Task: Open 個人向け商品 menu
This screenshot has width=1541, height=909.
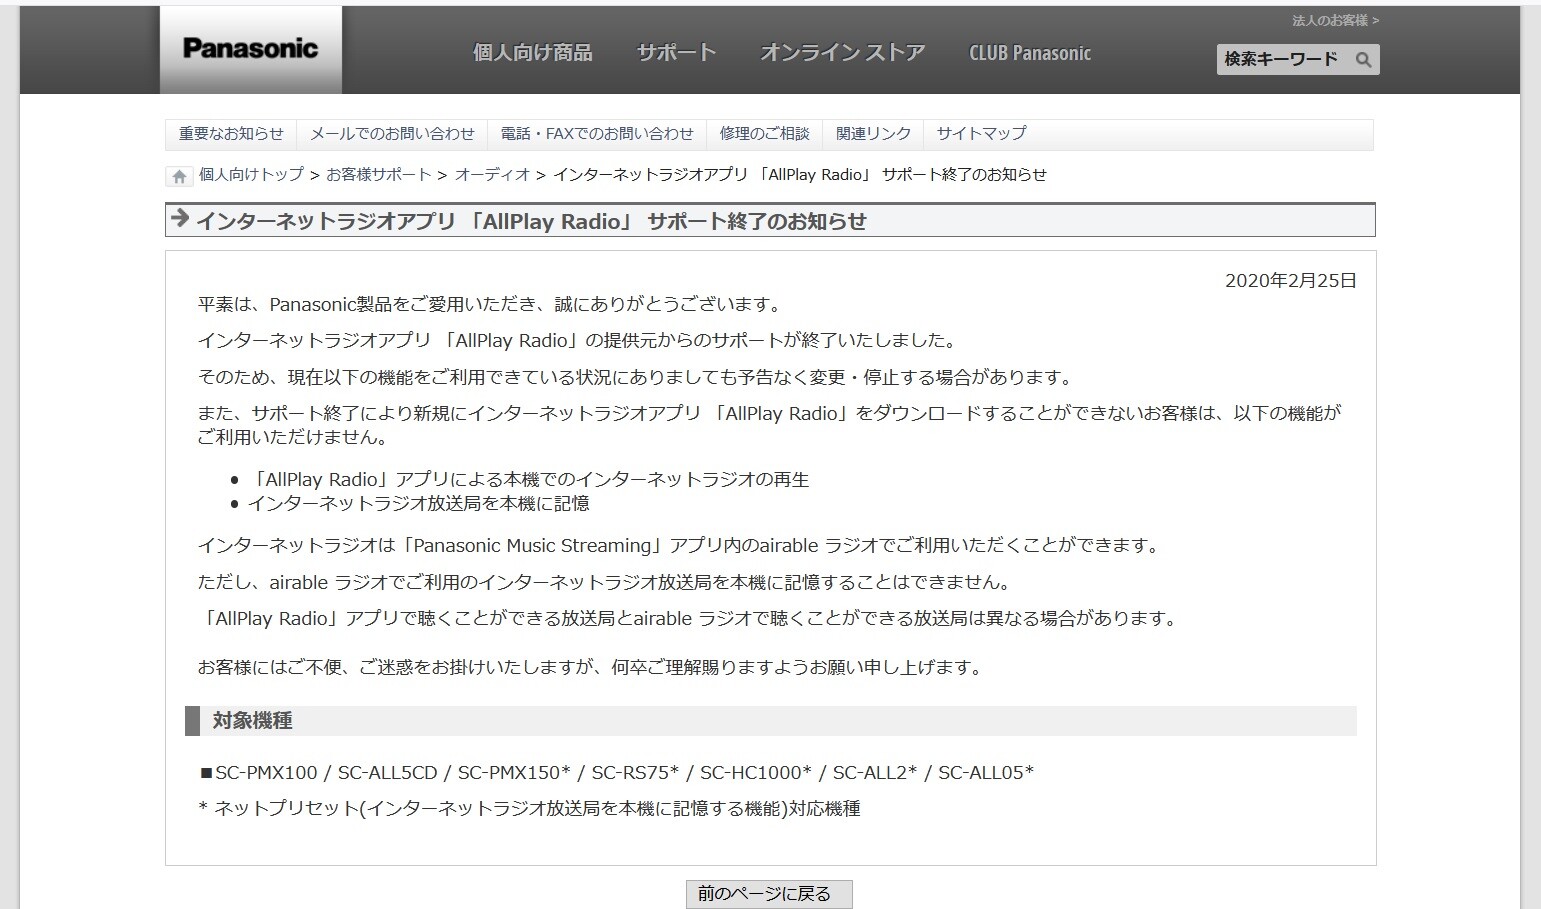Action: (x=532, y=53)
